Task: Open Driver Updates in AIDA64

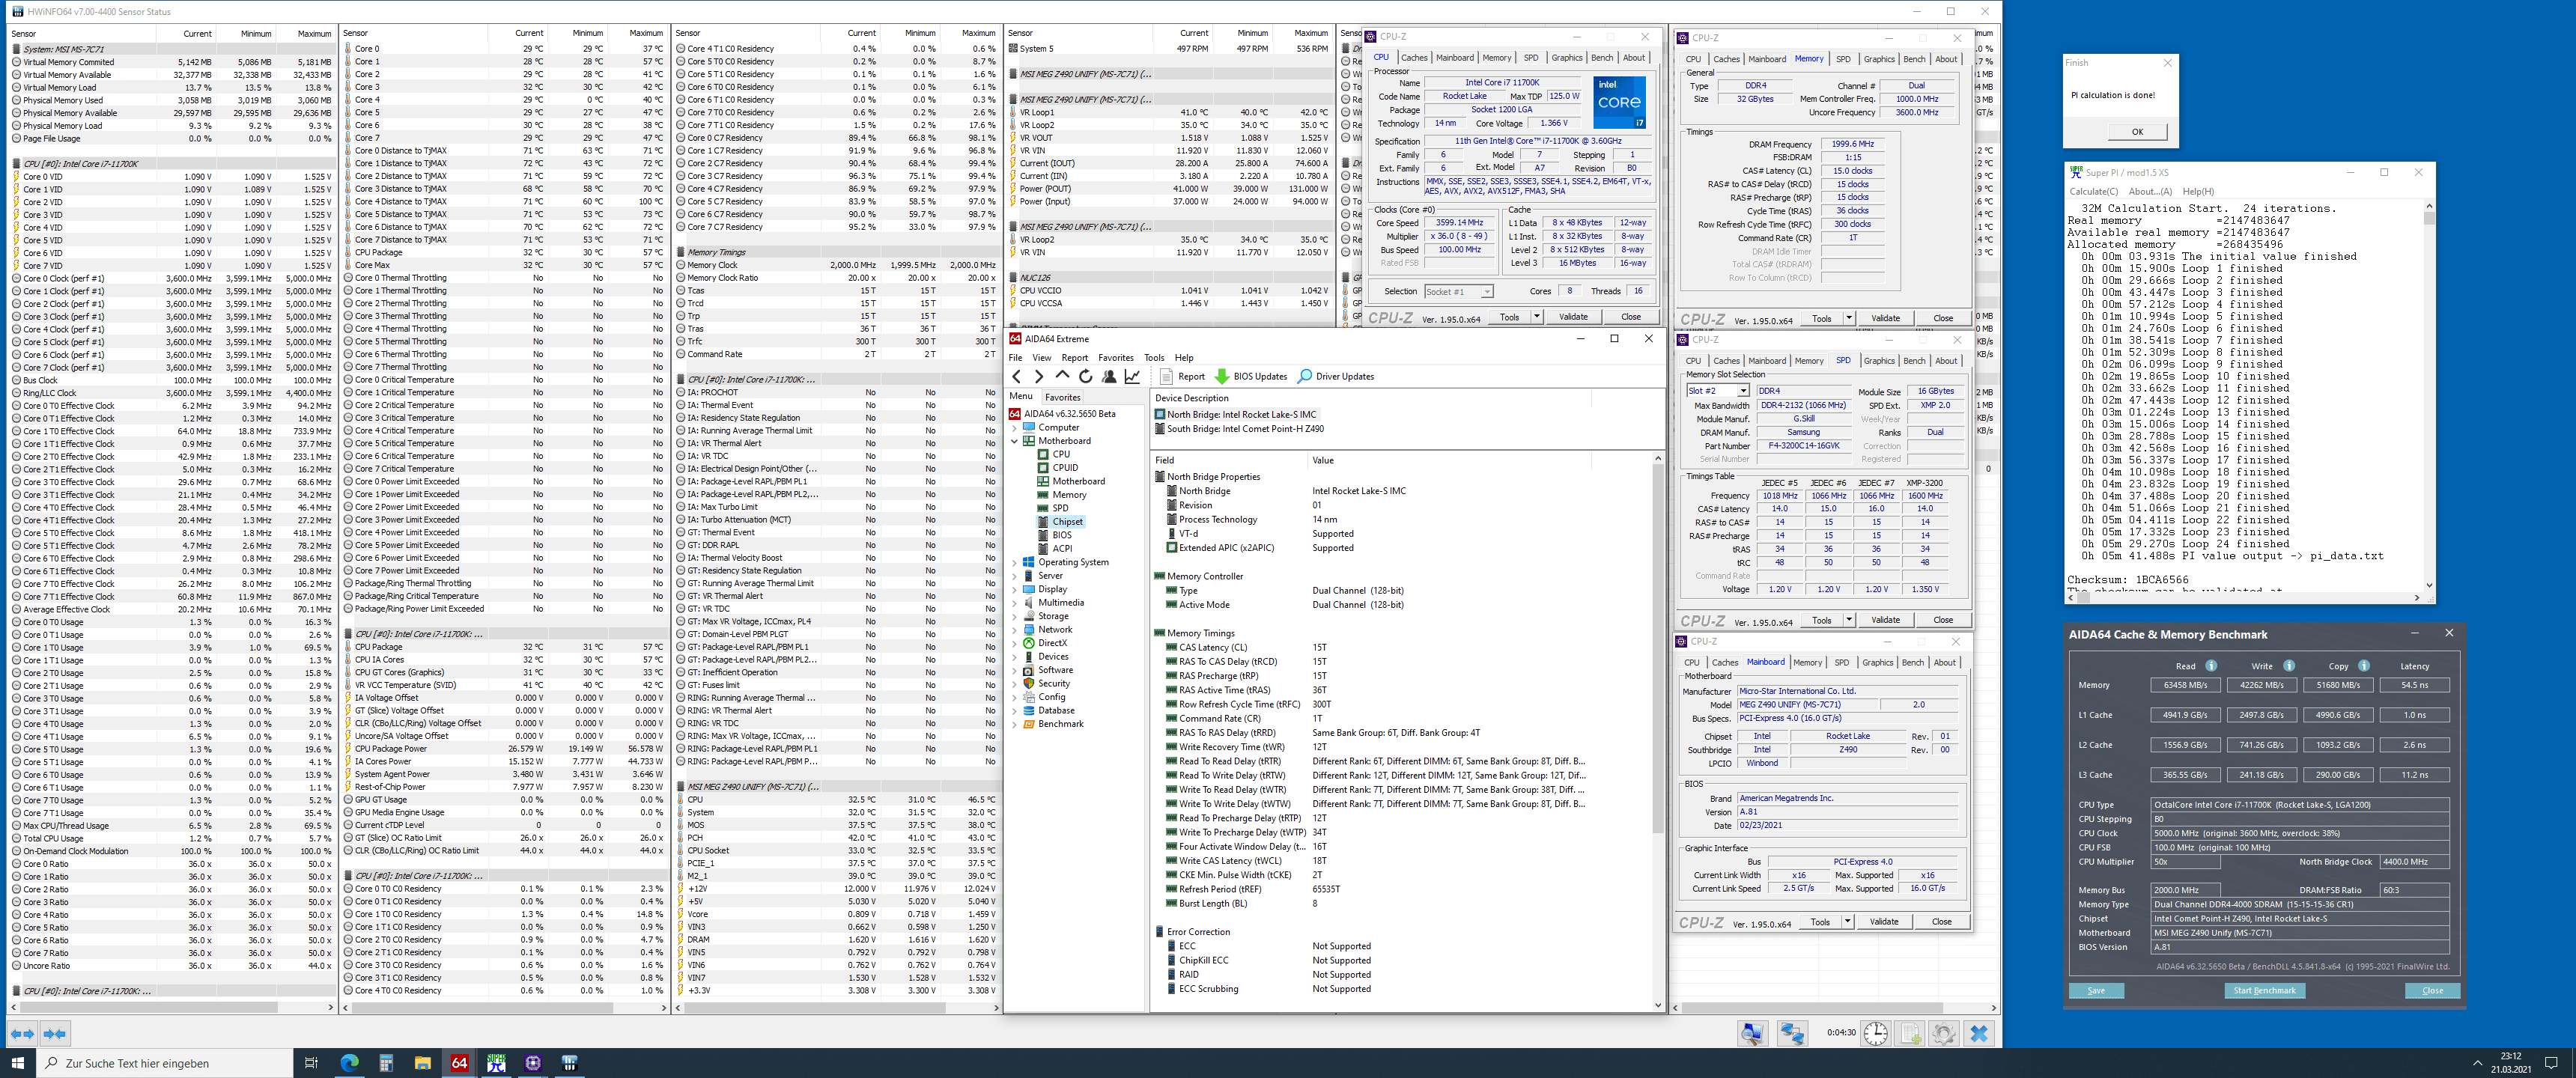Action: pos(1335,377)
